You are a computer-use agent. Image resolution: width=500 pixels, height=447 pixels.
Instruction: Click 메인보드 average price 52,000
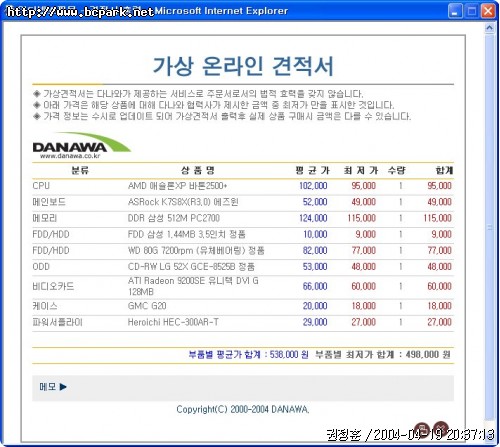[315, 202]
